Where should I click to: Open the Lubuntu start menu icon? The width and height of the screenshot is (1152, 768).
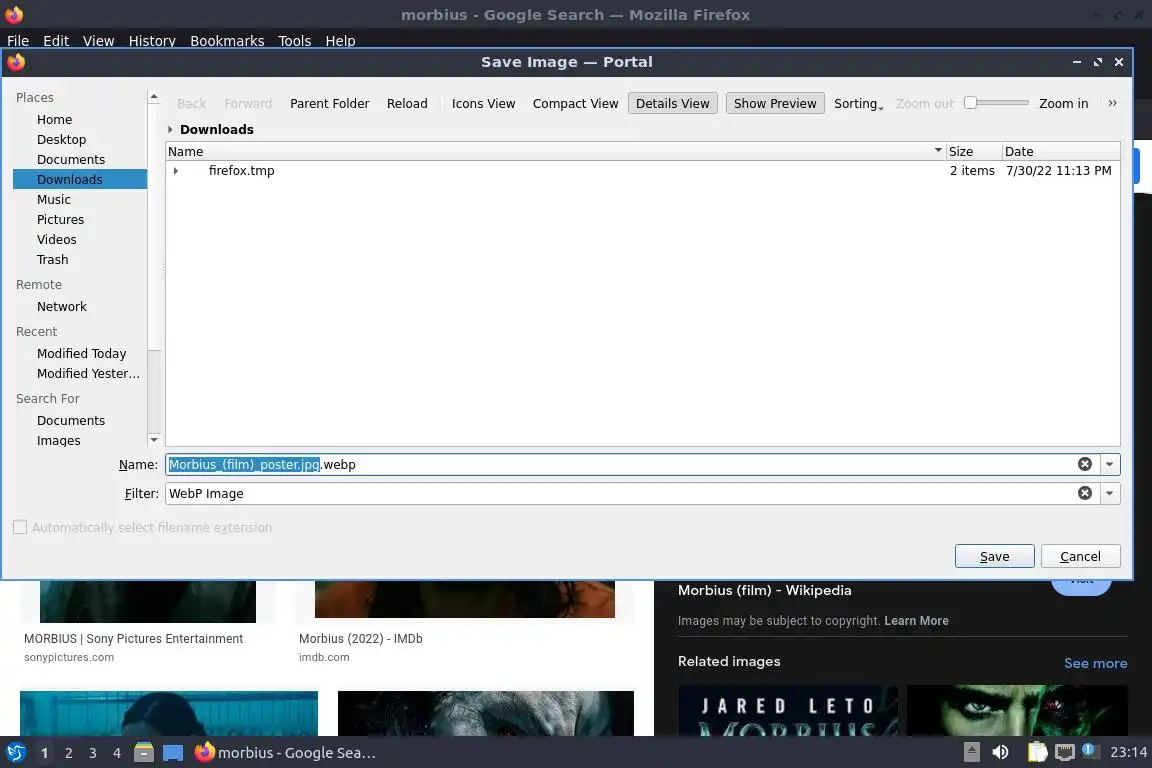point(15,753)
